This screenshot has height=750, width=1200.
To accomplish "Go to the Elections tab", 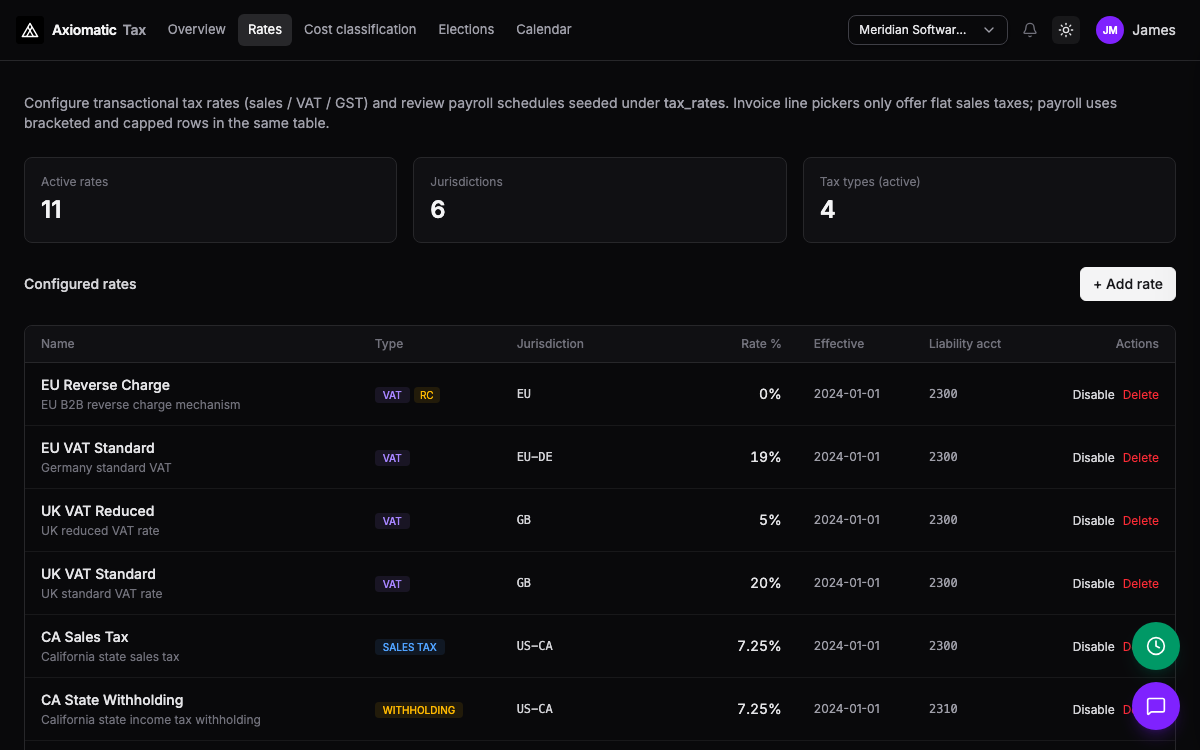I will tap(466, 30).
